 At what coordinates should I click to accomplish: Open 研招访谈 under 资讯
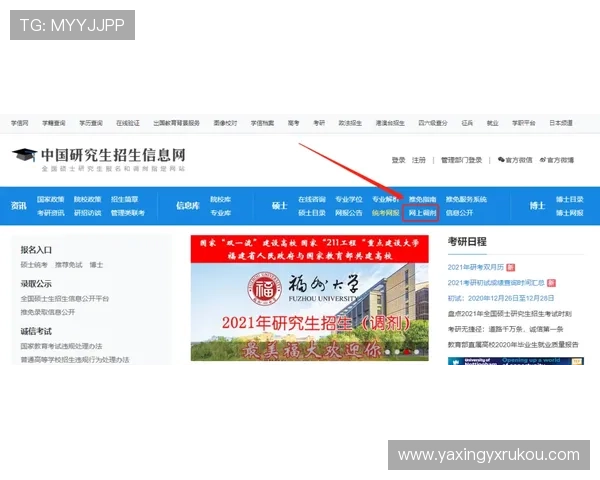88,213
